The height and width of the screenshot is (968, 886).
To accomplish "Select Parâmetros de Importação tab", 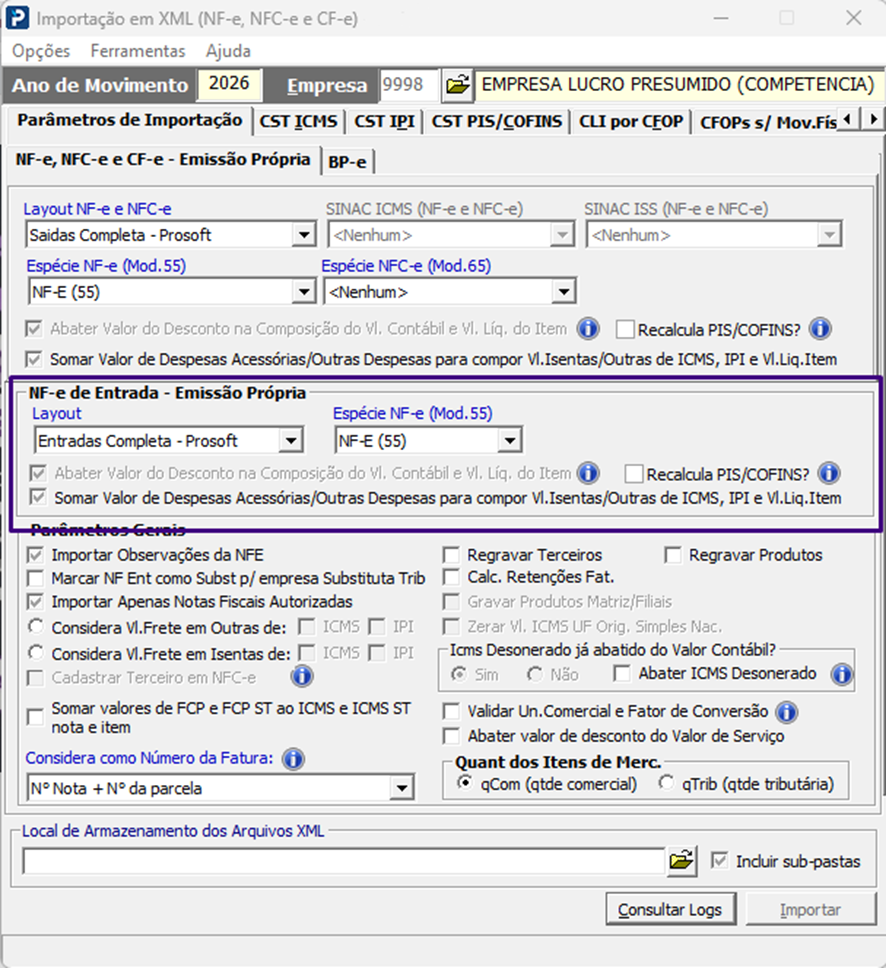I will [130, 120].
